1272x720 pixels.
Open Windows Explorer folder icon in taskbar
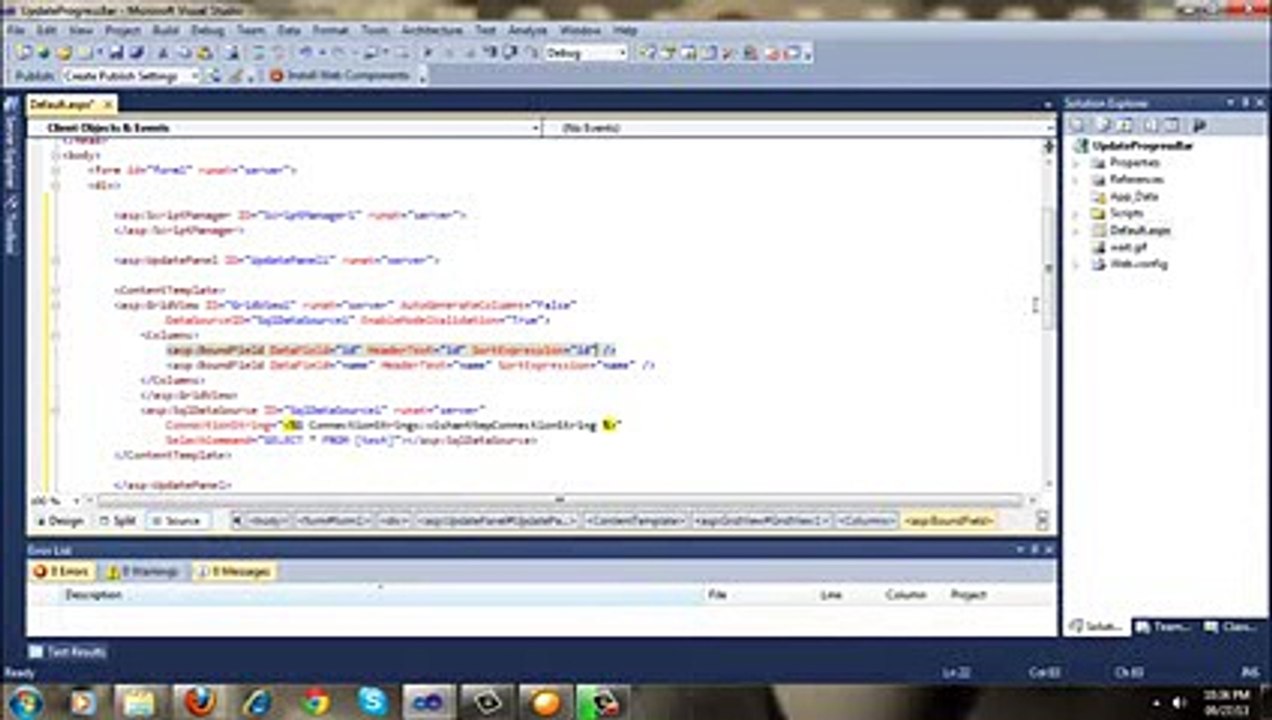[141, 701]
